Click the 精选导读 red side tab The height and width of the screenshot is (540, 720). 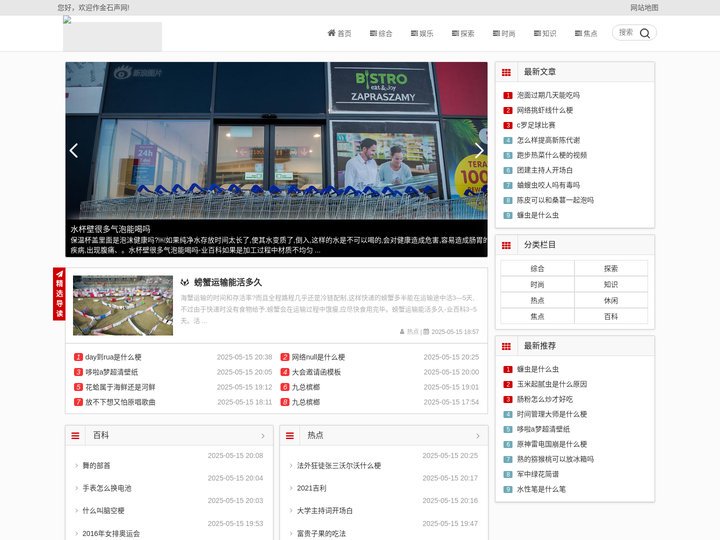(59, 293)
